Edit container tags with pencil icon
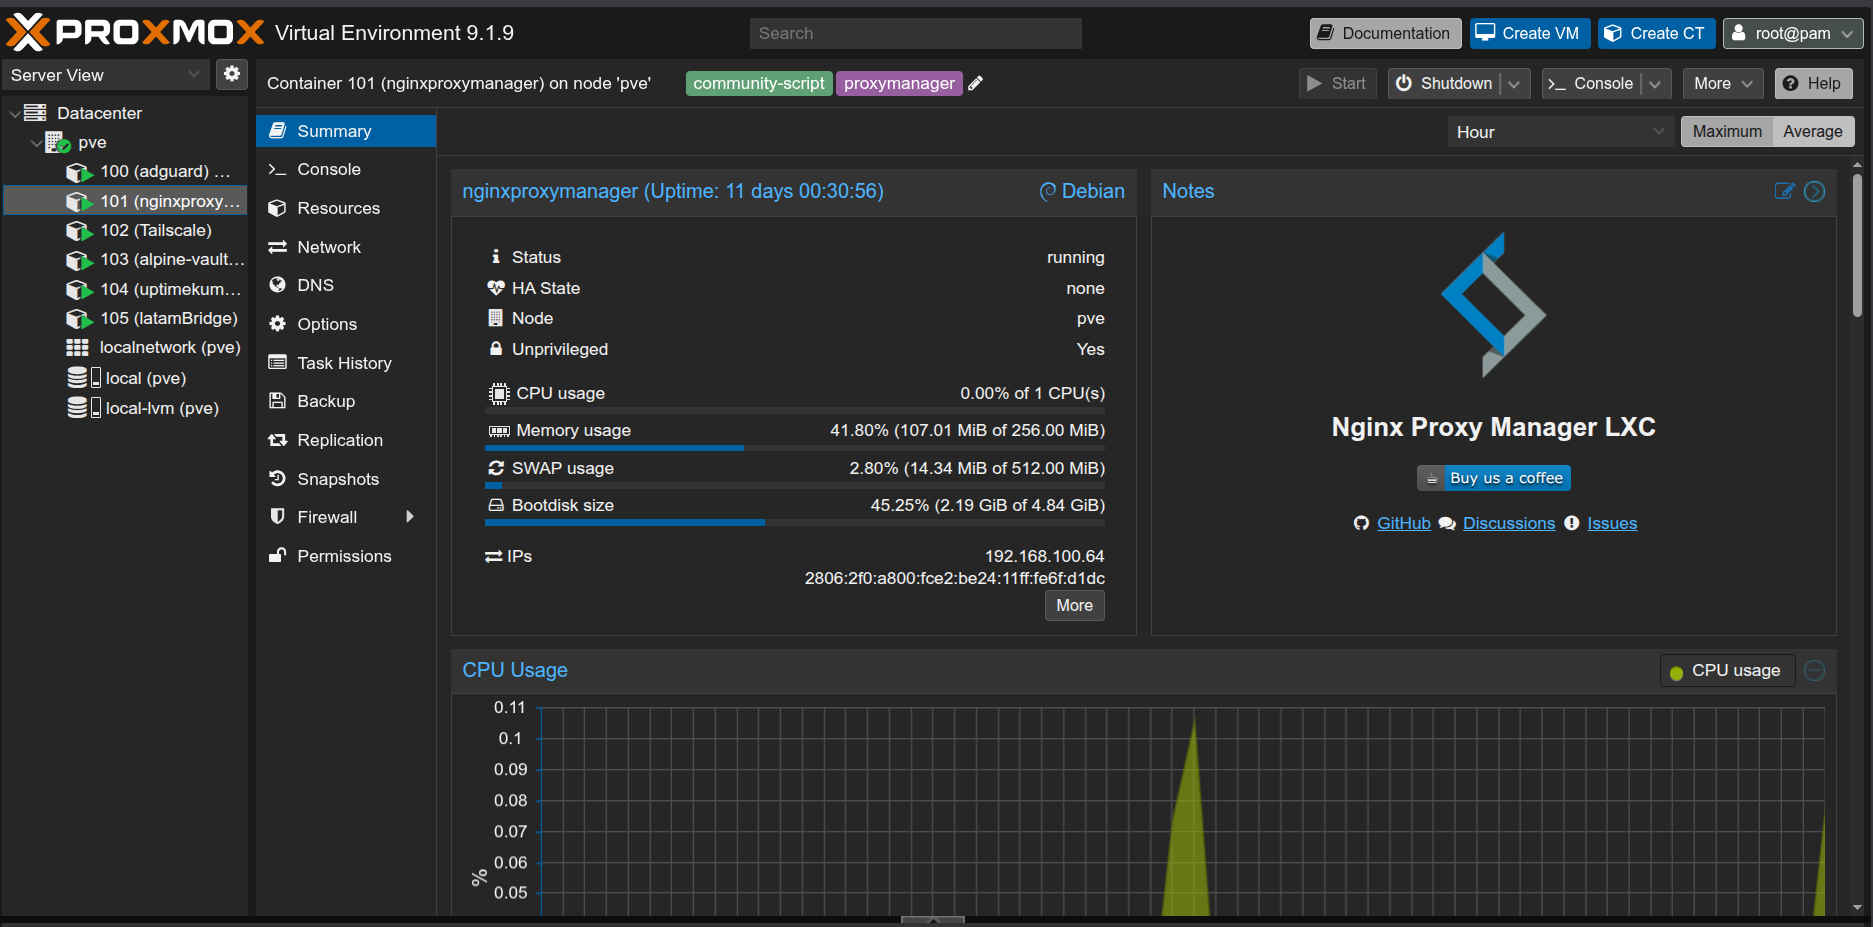 [x=976, y=84]
